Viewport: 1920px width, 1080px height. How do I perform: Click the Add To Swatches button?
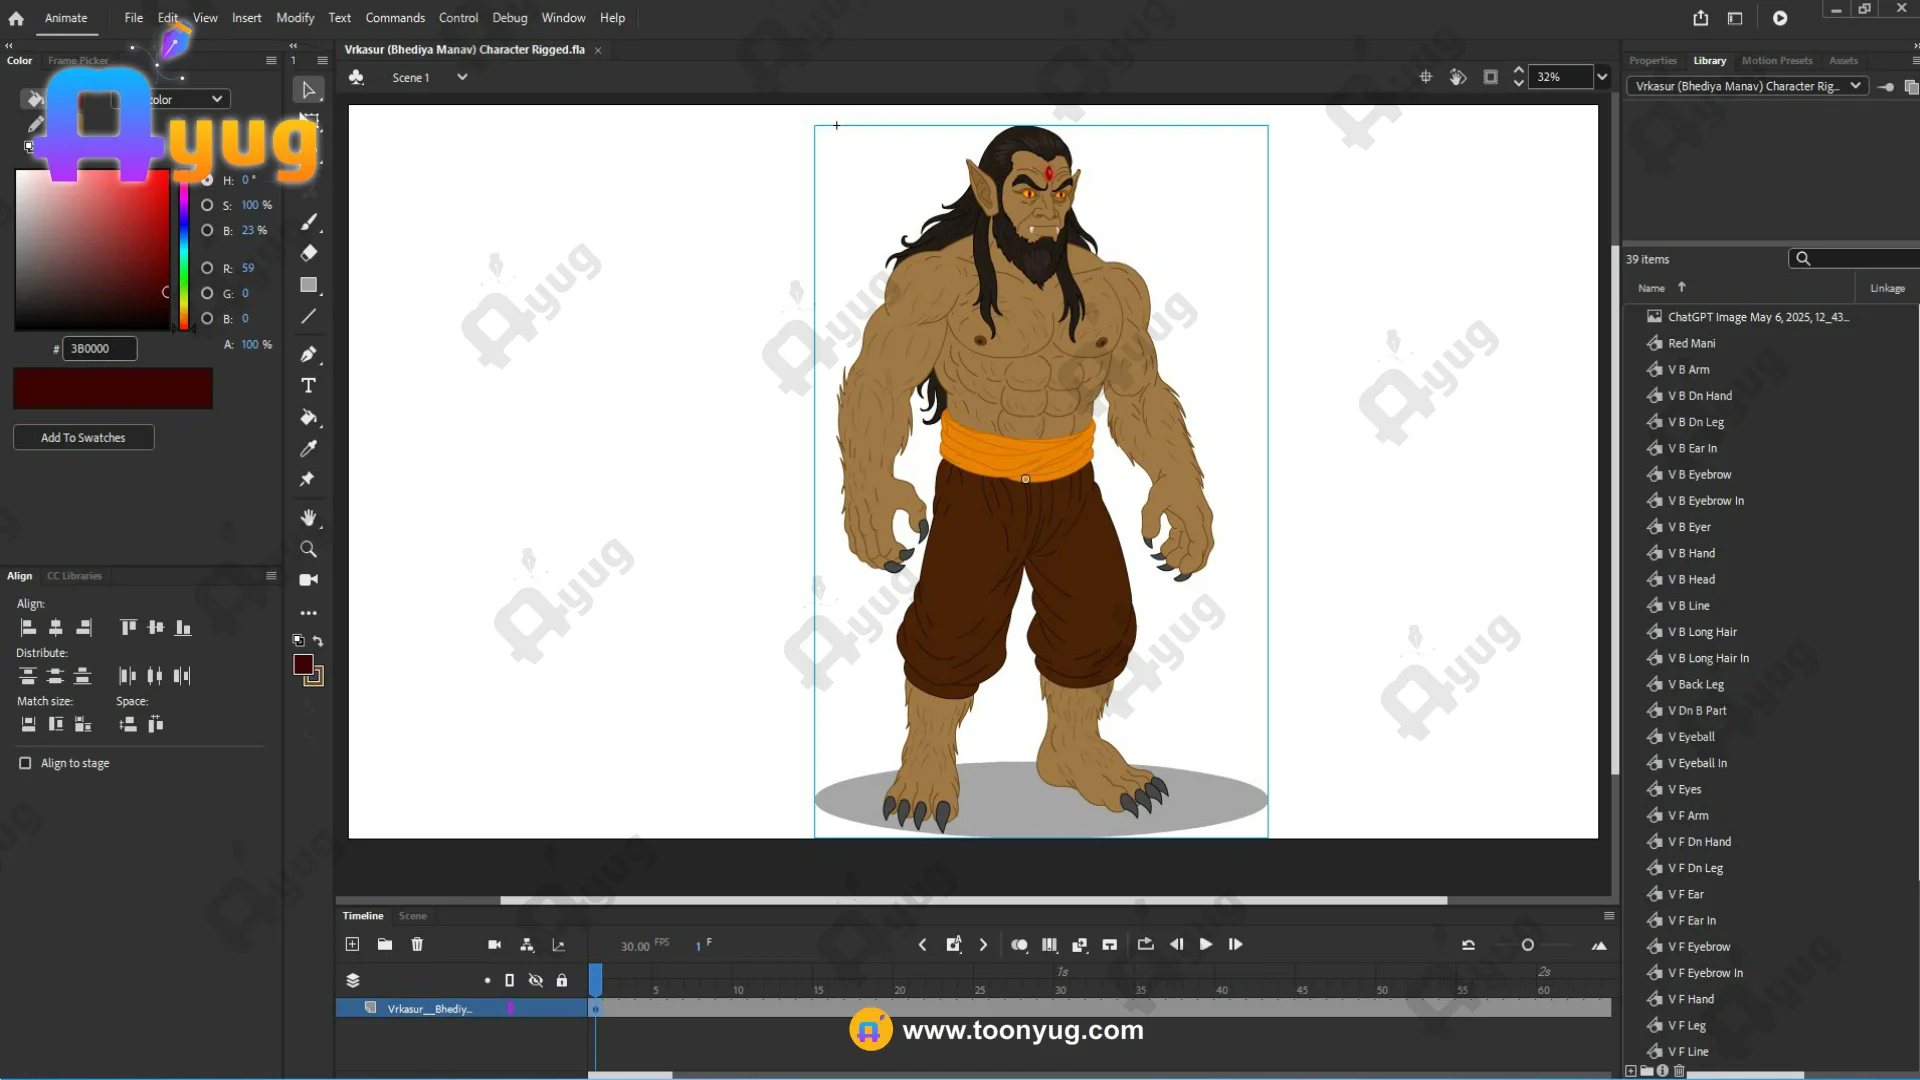(83, 438)
